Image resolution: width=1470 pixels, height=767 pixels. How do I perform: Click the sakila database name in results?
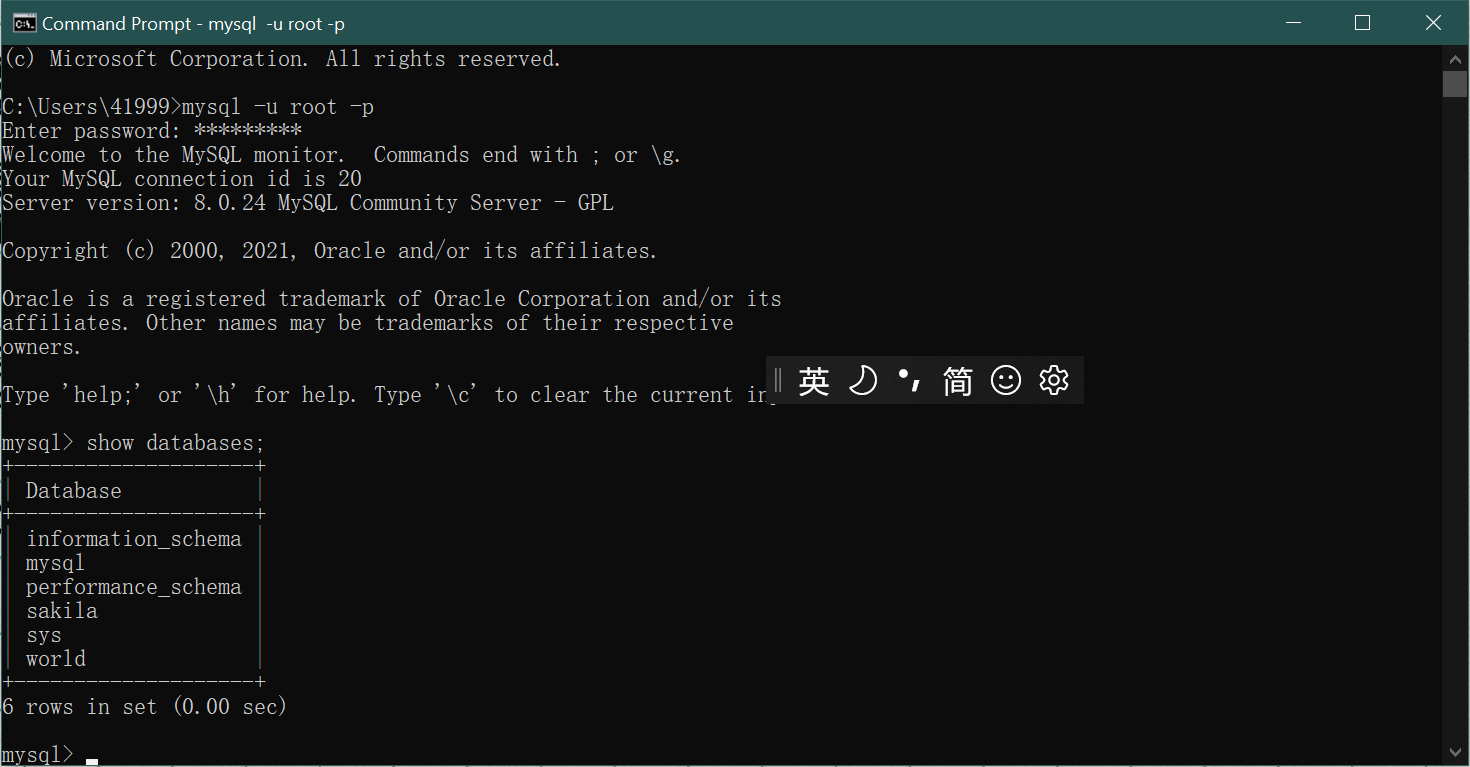(x=62, y=611)
